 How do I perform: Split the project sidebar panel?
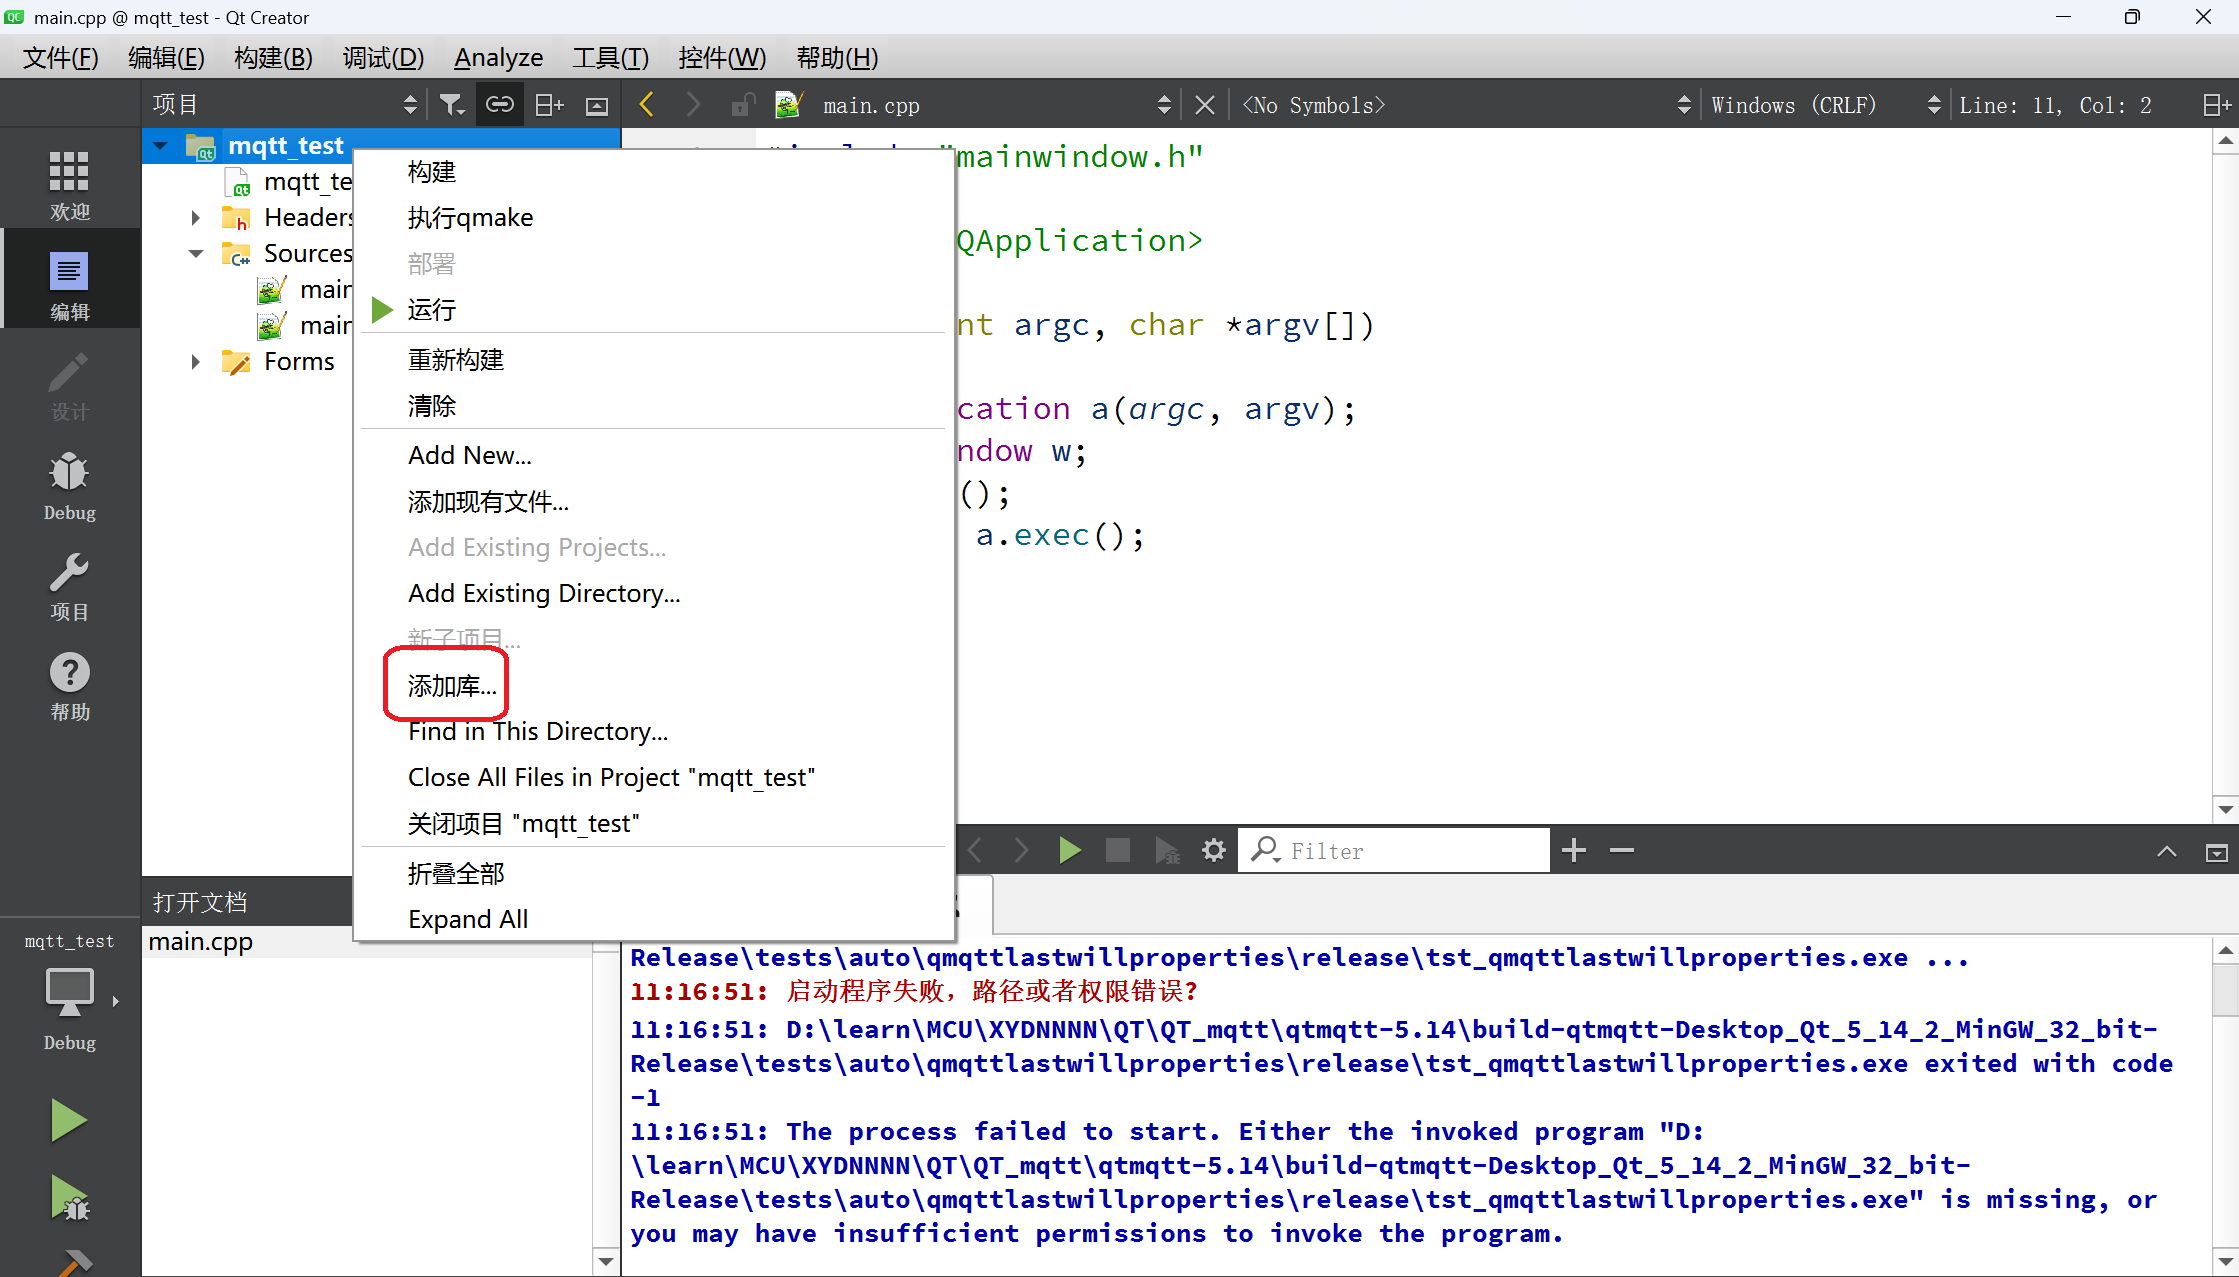tap(549, 105)
